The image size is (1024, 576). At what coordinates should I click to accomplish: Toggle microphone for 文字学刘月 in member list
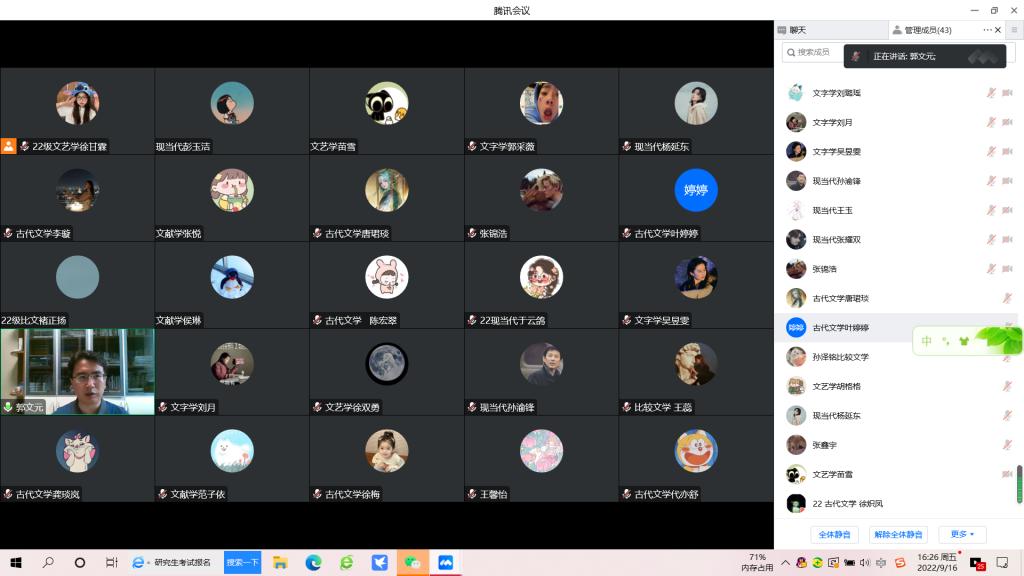point(991,122)
